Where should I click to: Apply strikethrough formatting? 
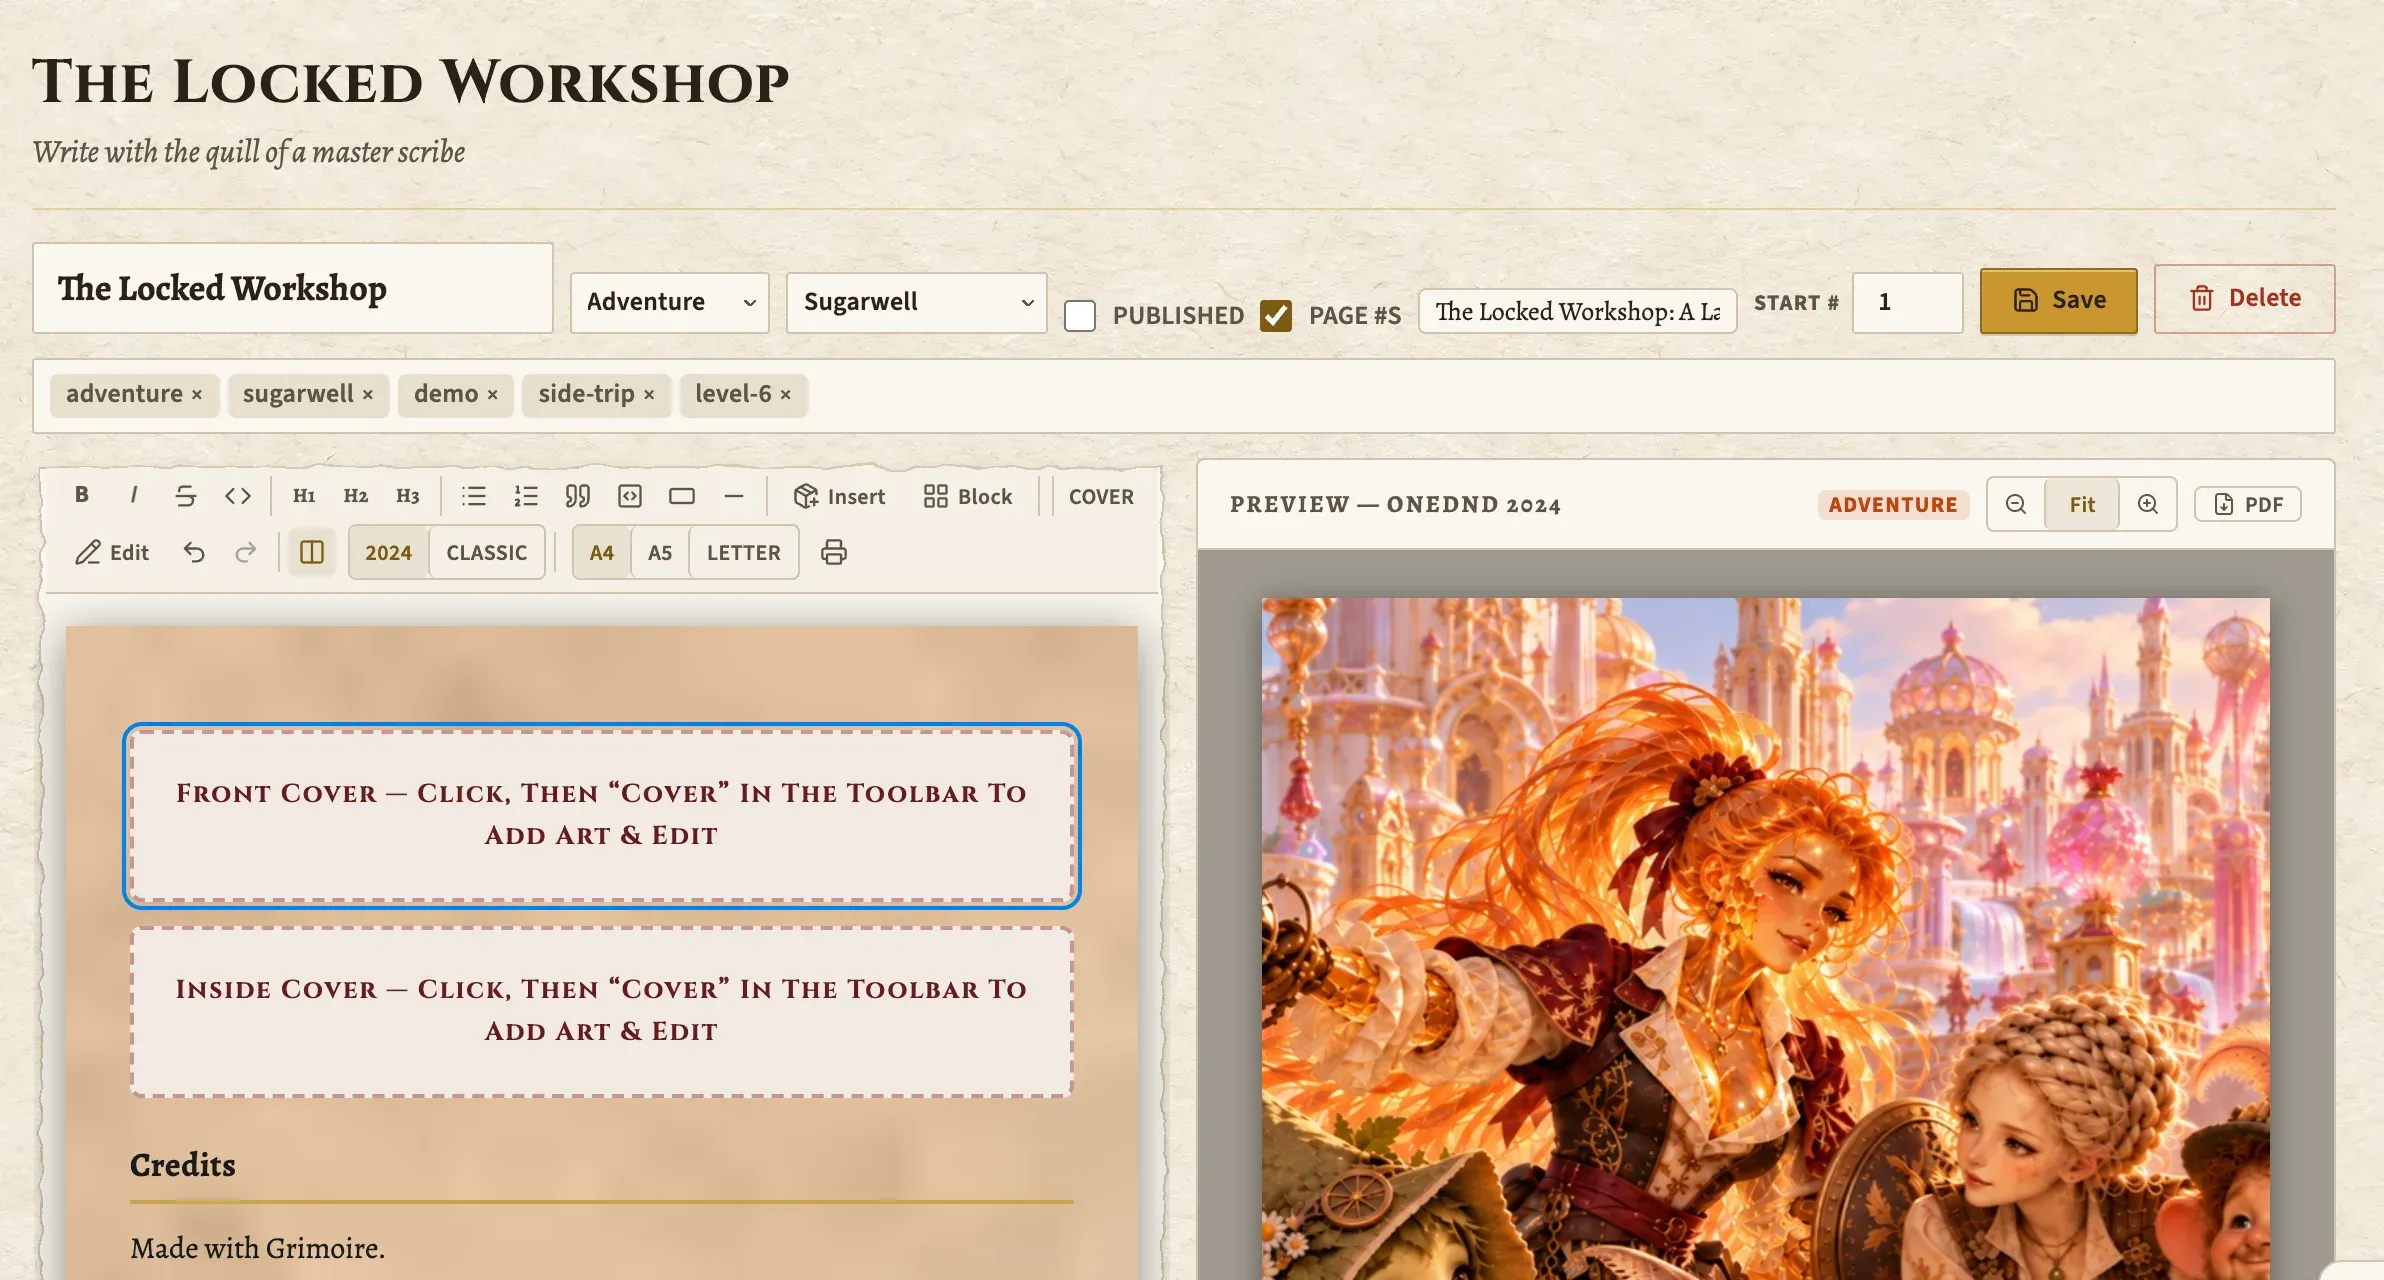tap(186, 495)
